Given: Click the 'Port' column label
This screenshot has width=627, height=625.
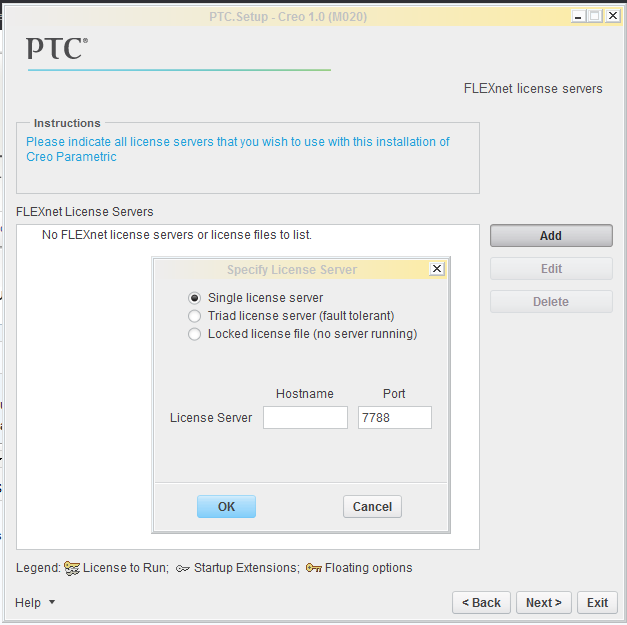Looking at the screenshot, I should (x=394, y=394).
